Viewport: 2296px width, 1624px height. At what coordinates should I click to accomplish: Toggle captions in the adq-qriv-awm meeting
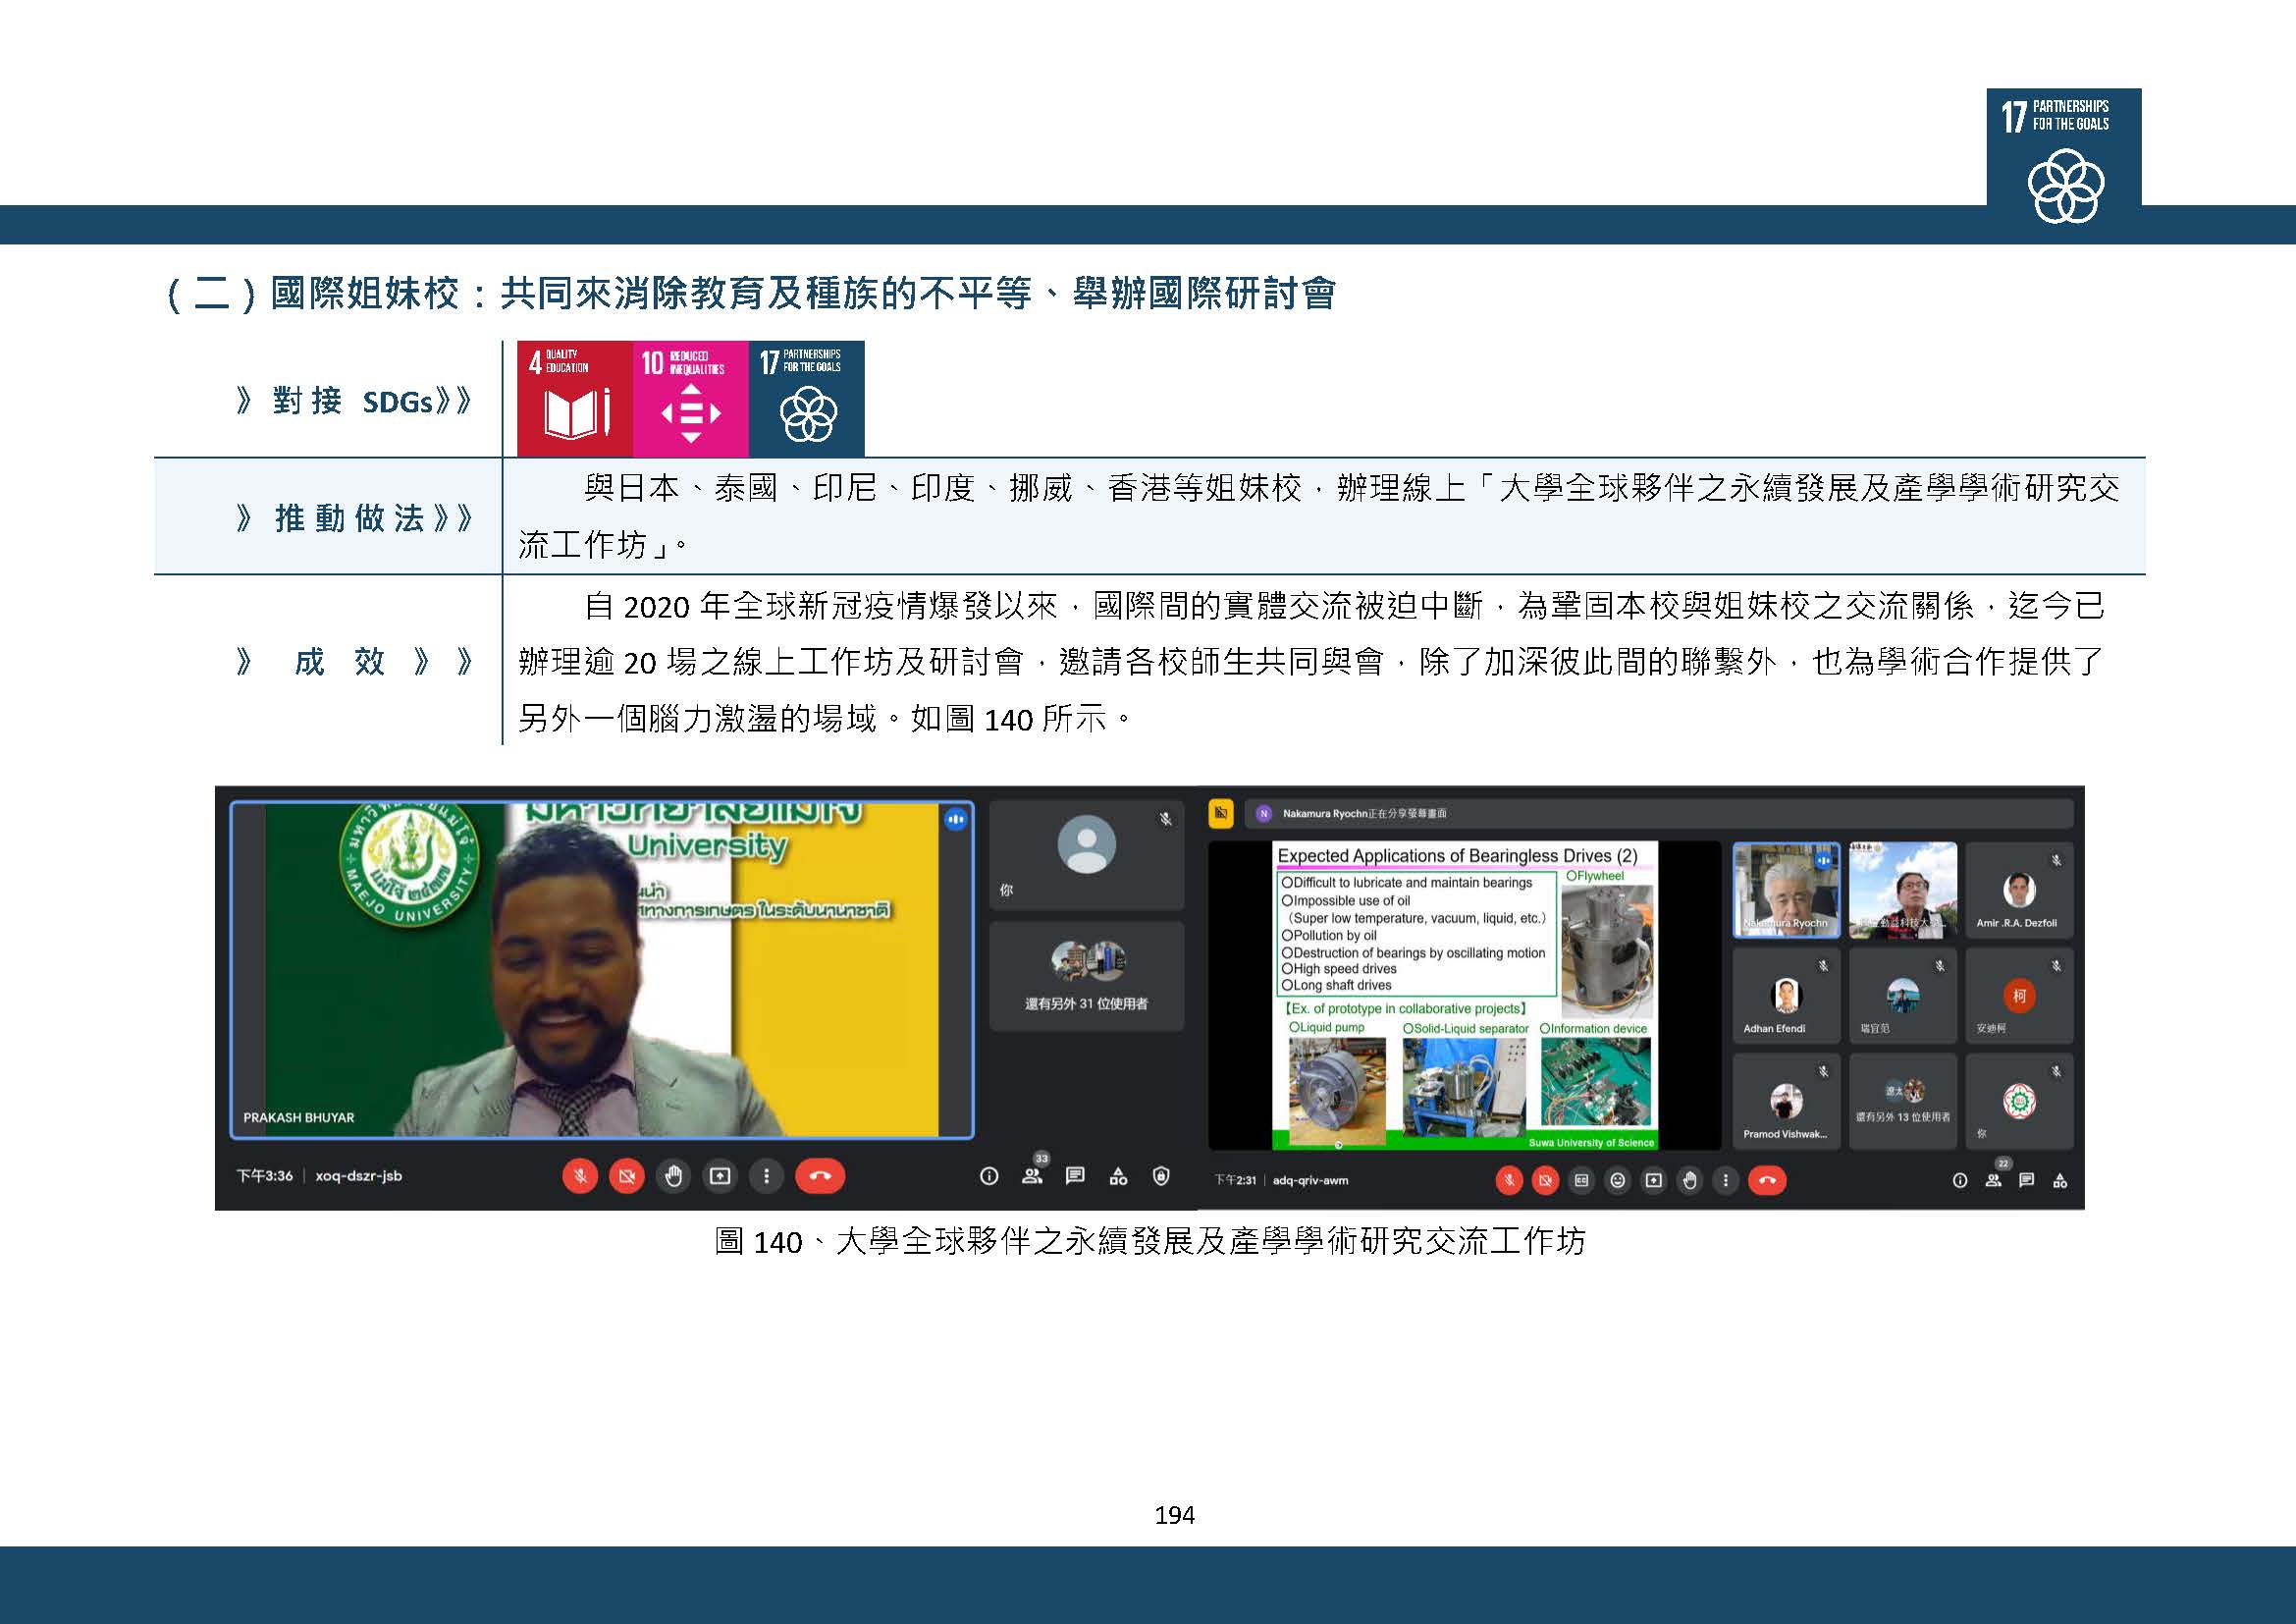click(x=1581, y=1181)
